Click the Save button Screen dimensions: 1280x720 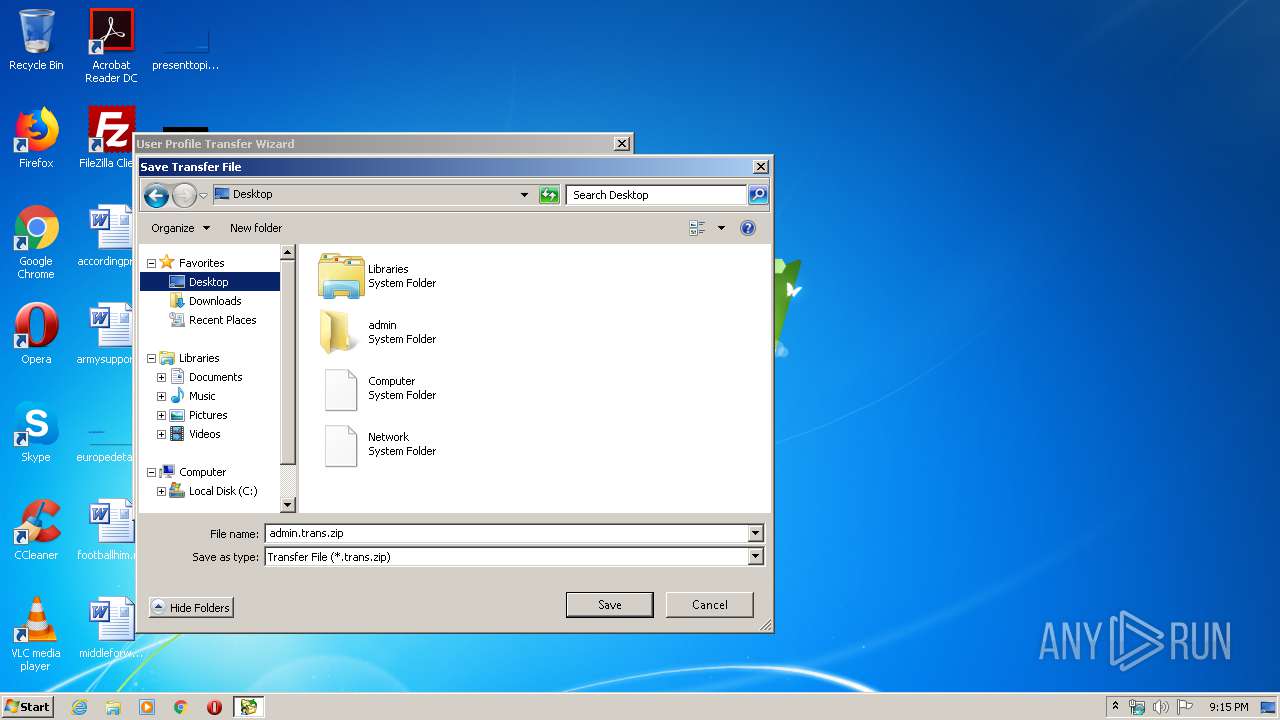tap(609, 605)
